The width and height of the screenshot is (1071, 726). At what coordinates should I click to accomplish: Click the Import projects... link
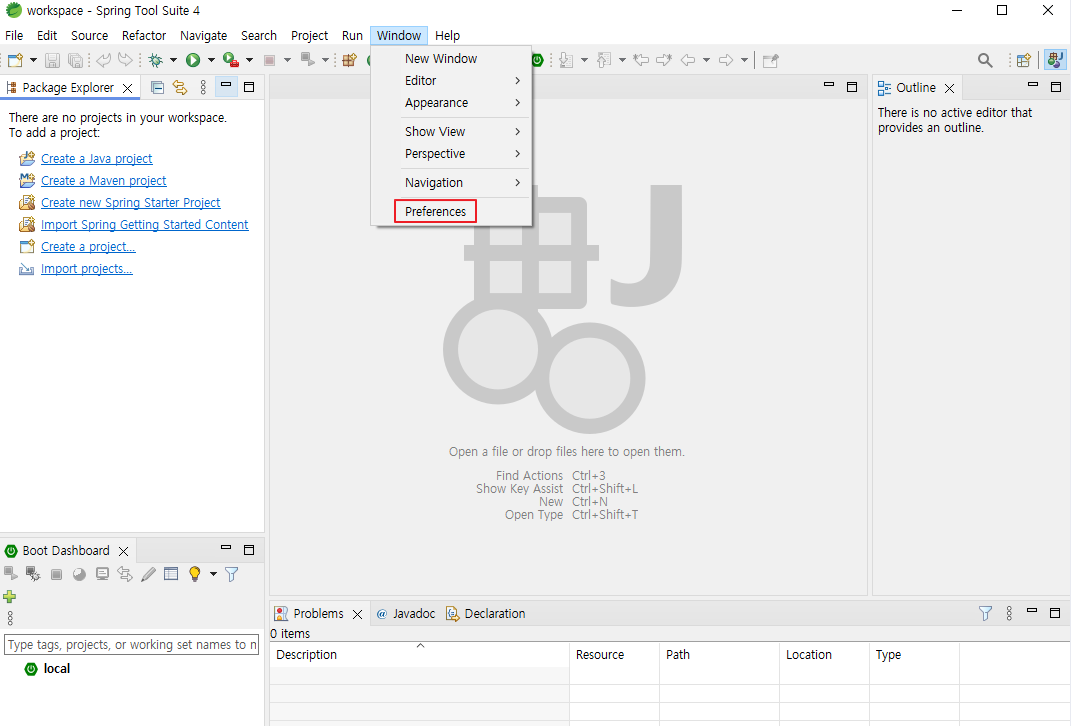pos(87,268)
